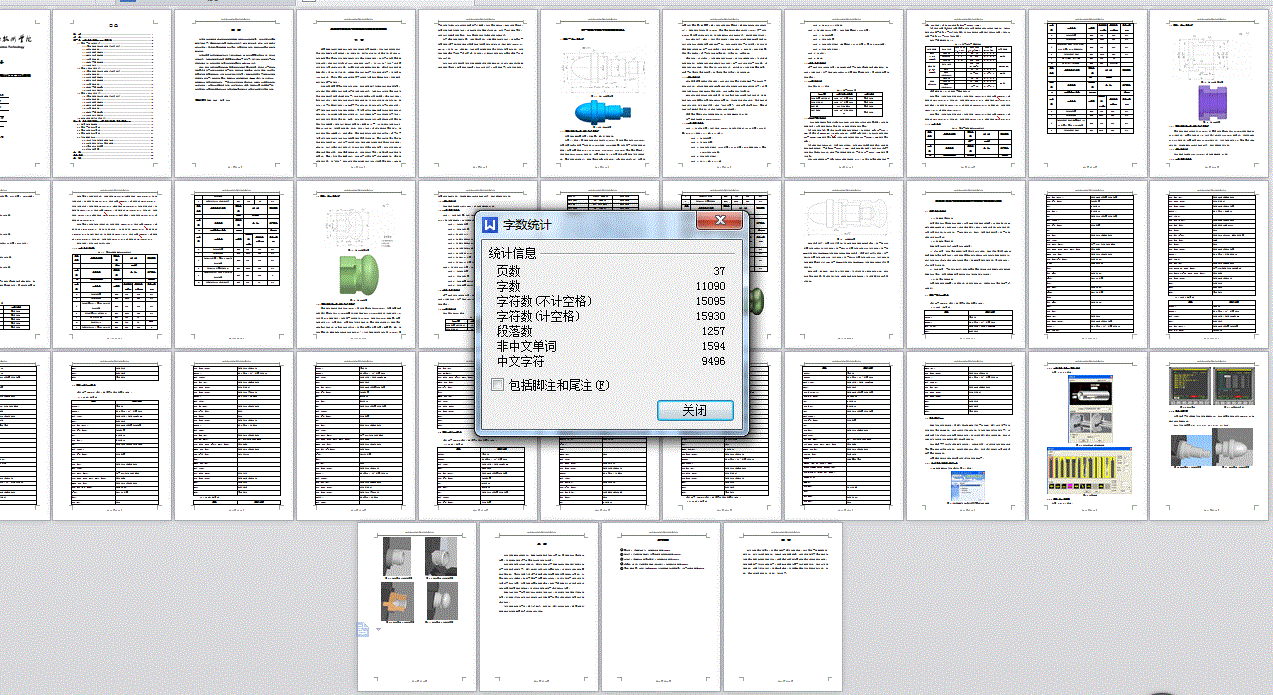
Task: Click the paragraph count value 1257
Action: click(x=713, y=331)
